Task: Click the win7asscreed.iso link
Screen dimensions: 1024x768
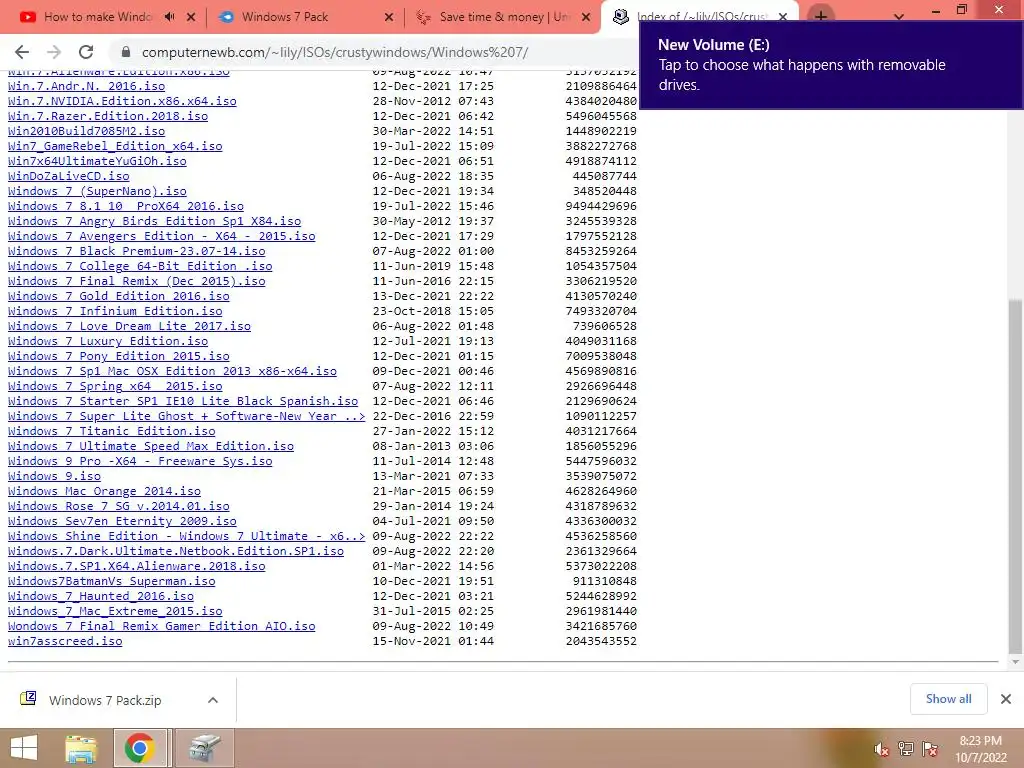Action: (x=65, y=642)
